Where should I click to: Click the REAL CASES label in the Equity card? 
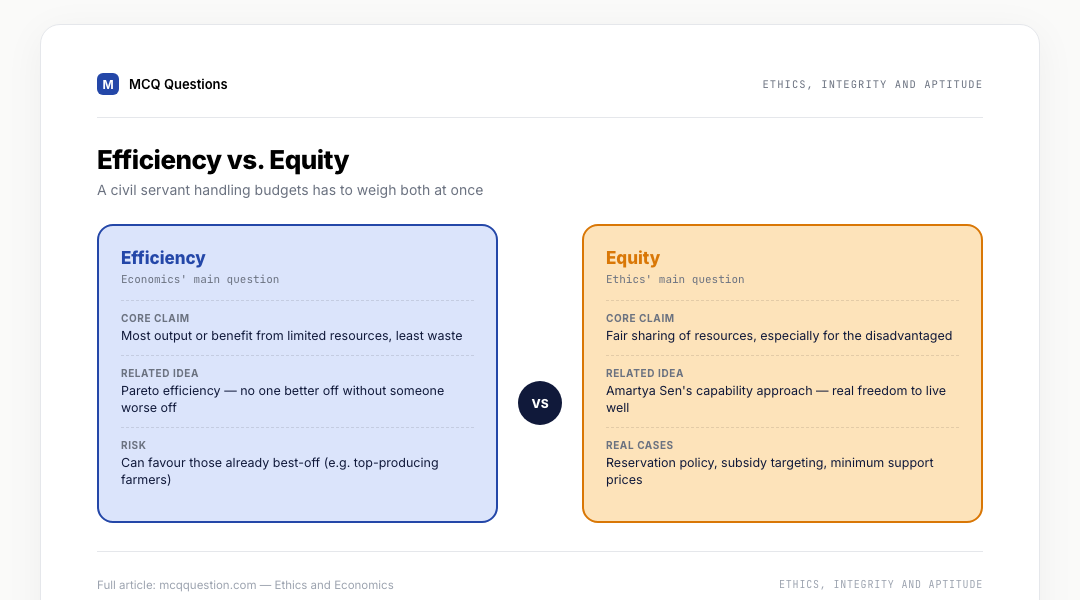pyautogui.click(x=639, y=445)
